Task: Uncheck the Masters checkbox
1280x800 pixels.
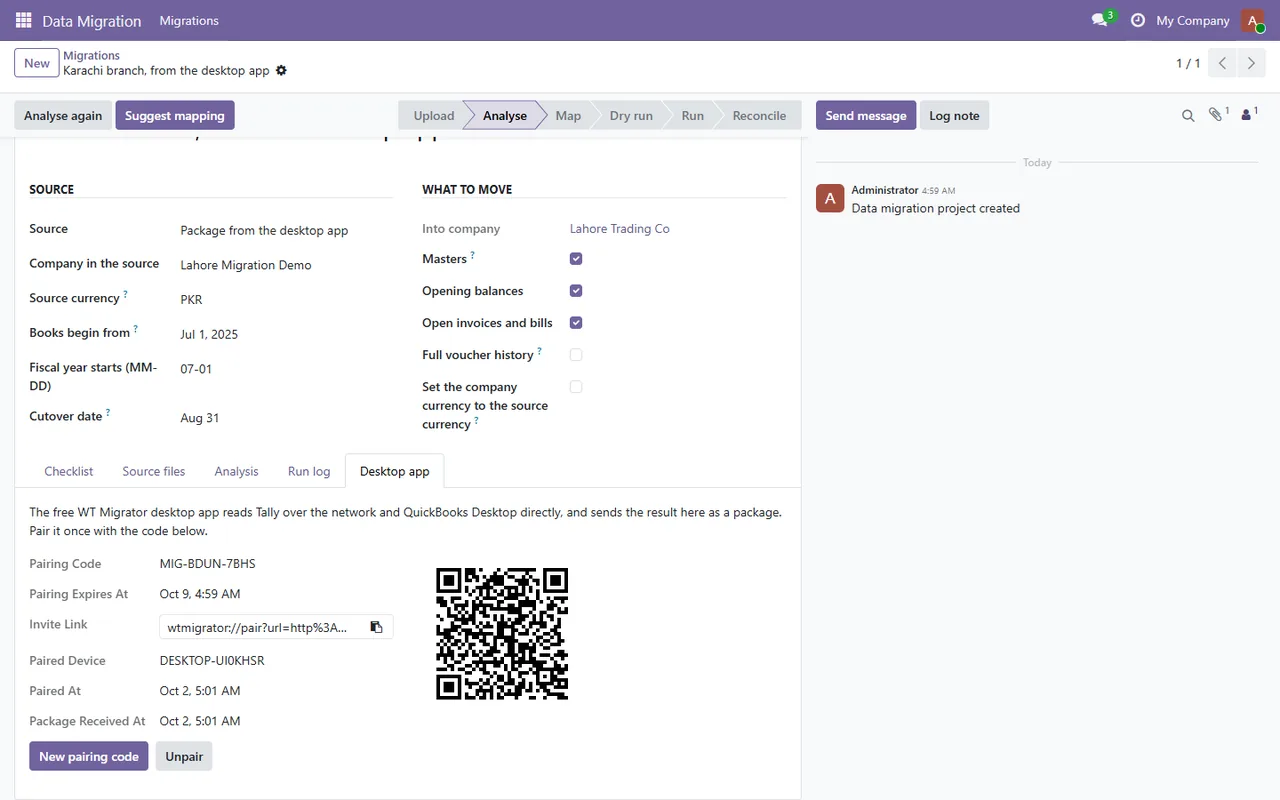Action: point(576,259)
